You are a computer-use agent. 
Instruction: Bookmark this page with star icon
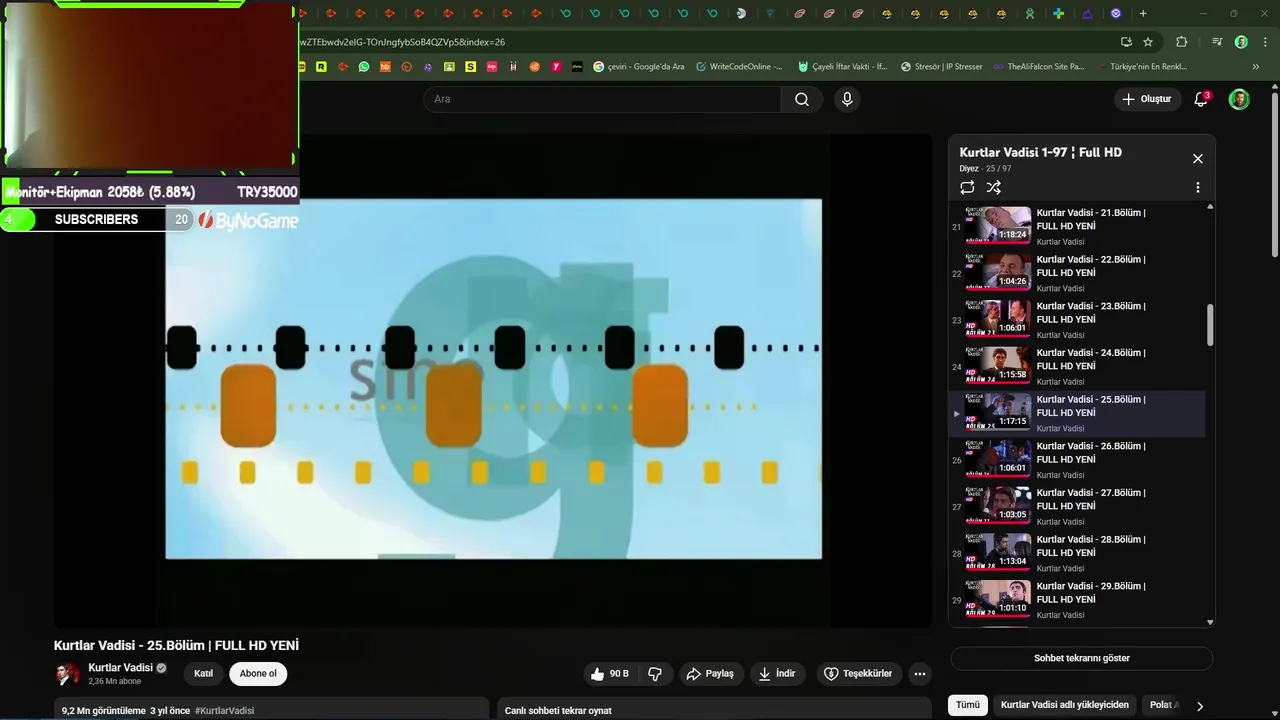click(x=1148, y=42)
